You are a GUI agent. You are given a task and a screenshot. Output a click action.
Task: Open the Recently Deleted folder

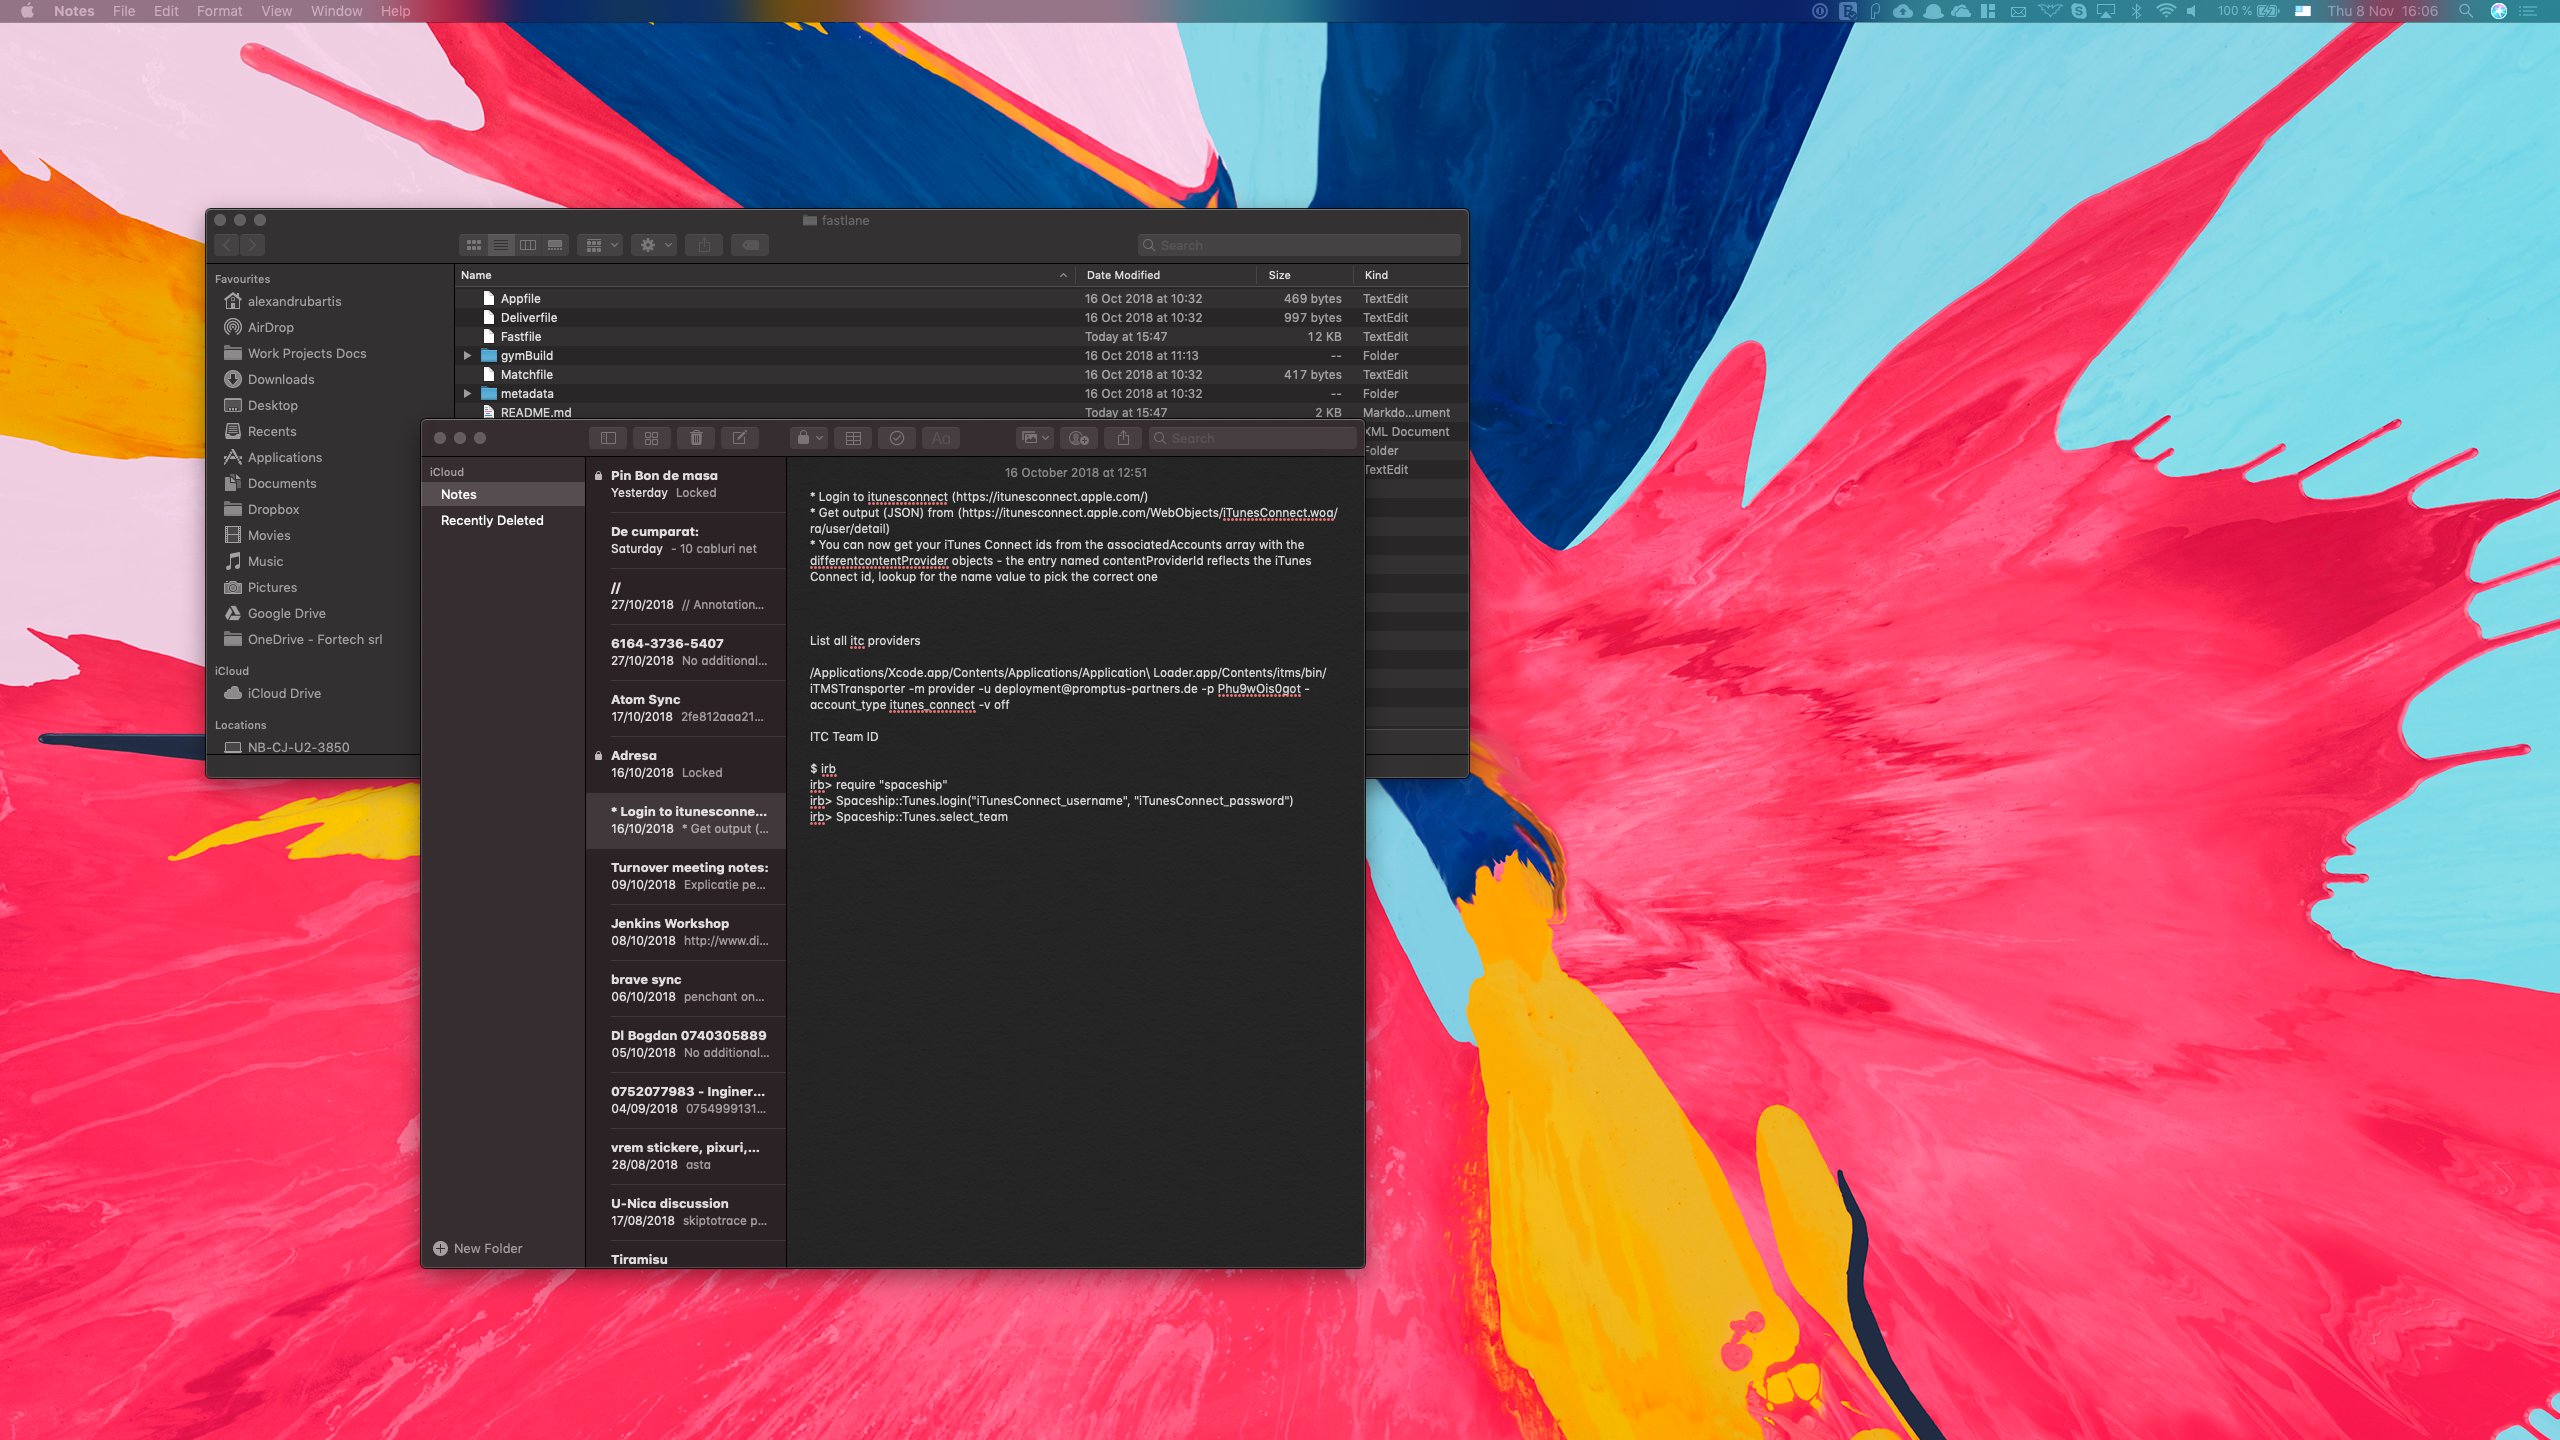[x=503, y=520]
